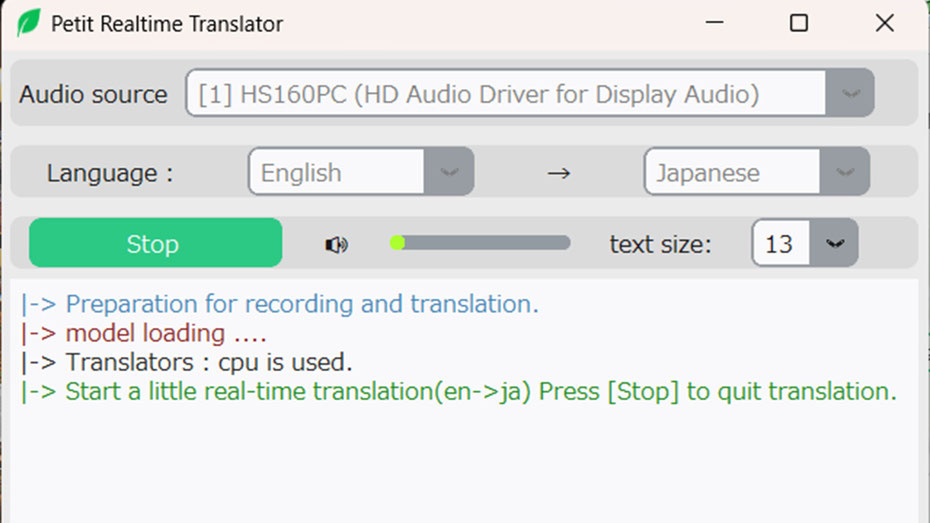930x523 pixels.
Task: Click the middle of the volume slider track
Action: pyautogui.click(x=480, y=243)
